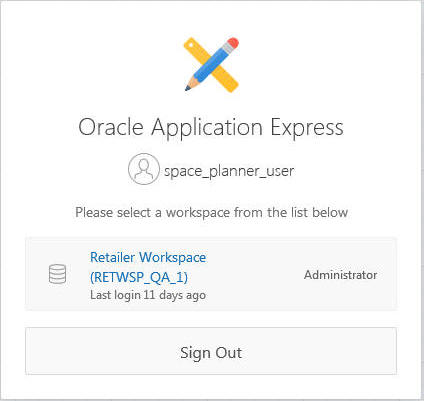Click the user avatar silhouette icon
The height and width of the screenshot is (401, 424).
[x=144, y=169]
